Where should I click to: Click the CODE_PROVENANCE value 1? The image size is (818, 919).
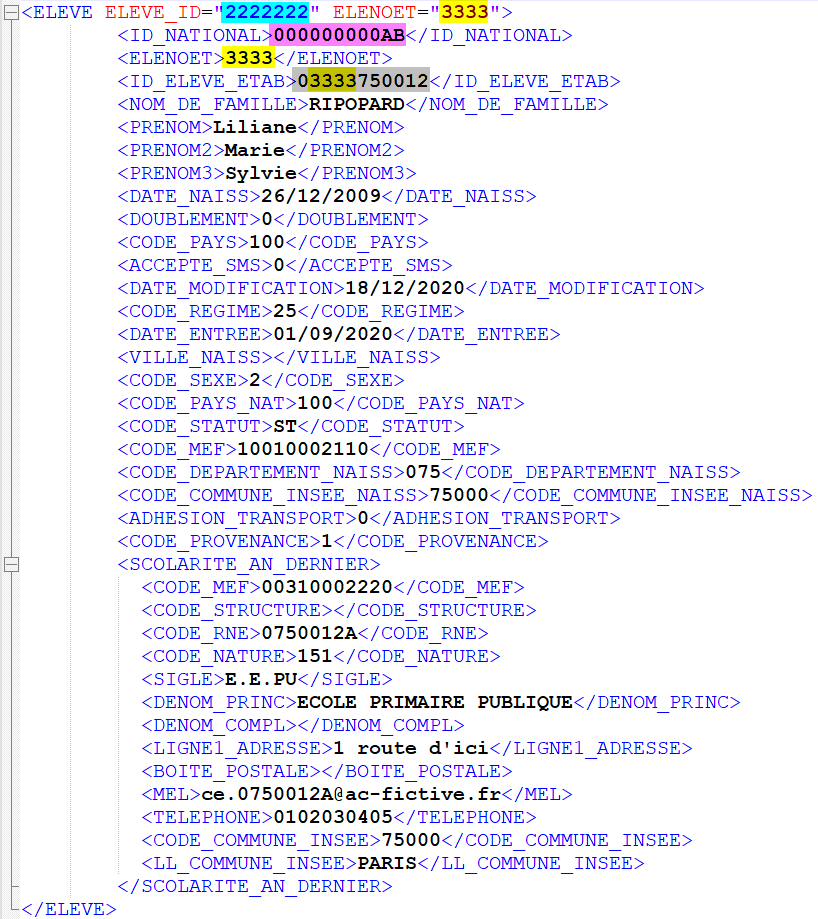327,541
